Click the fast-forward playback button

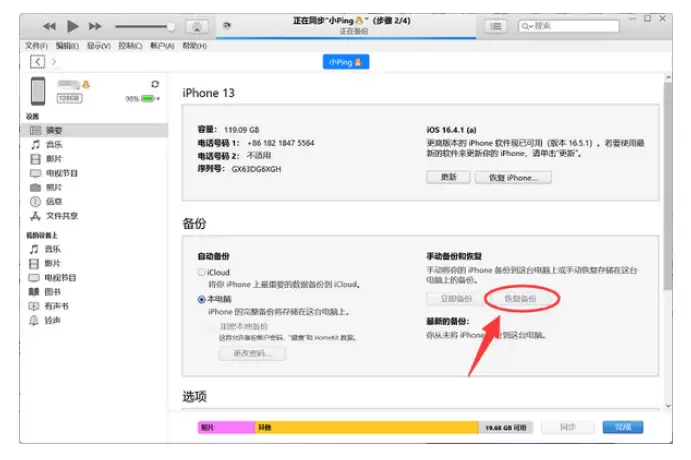(95, 26)
